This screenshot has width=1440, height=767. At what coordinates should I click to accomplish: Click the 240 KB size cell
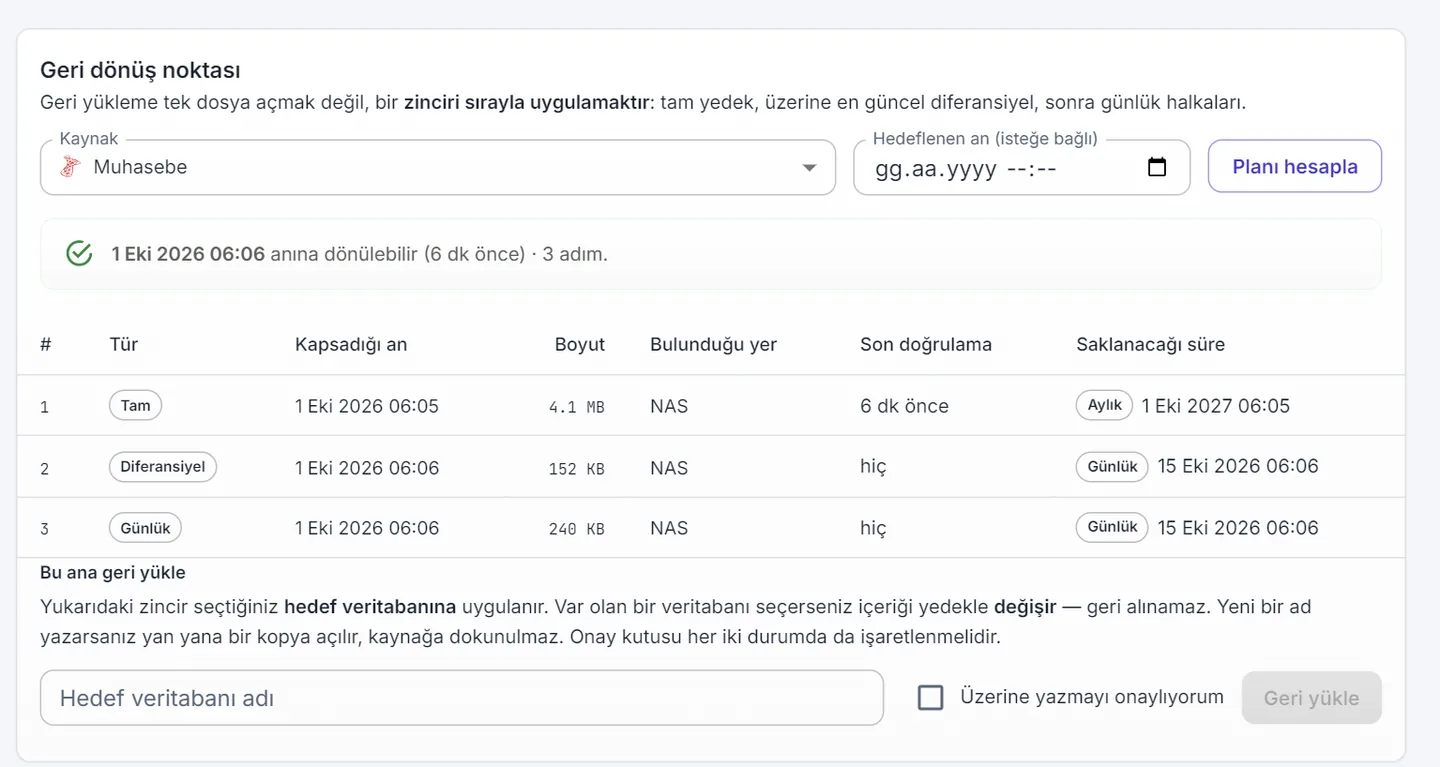577,529
